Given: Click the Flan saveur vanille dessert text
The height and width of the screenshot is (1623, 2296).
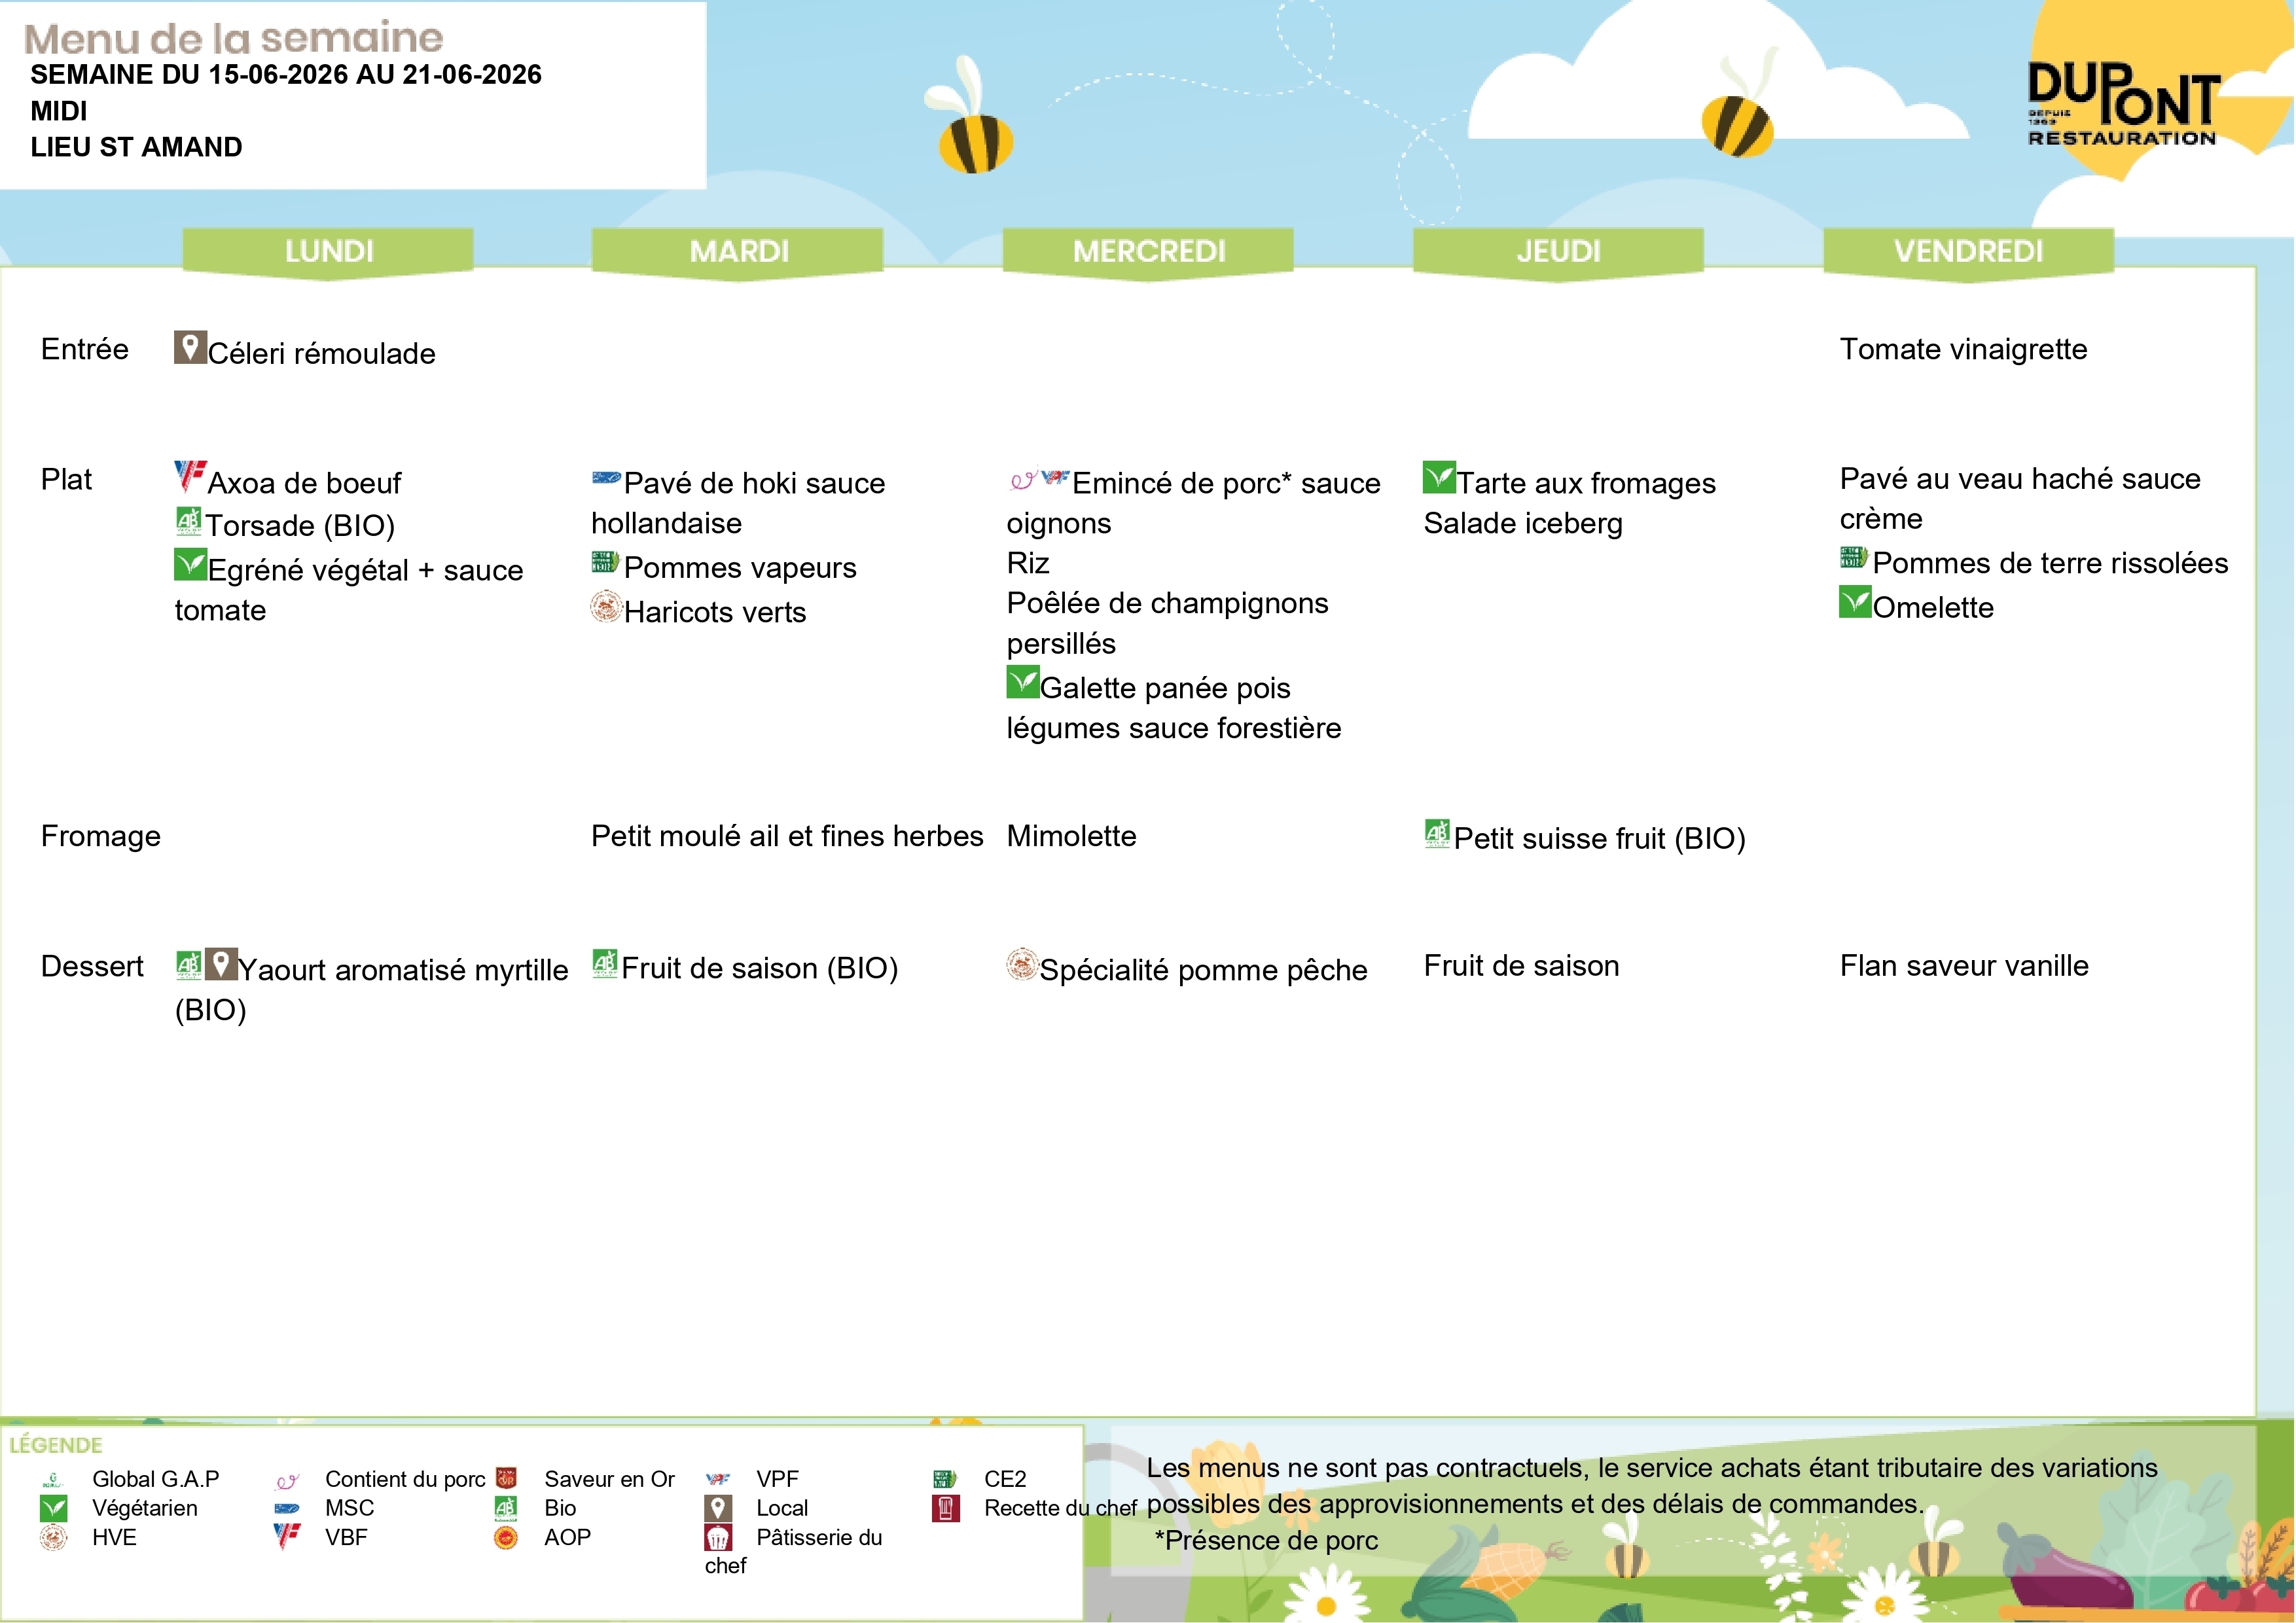Looking at the screenshot, I should [1964, 966].
